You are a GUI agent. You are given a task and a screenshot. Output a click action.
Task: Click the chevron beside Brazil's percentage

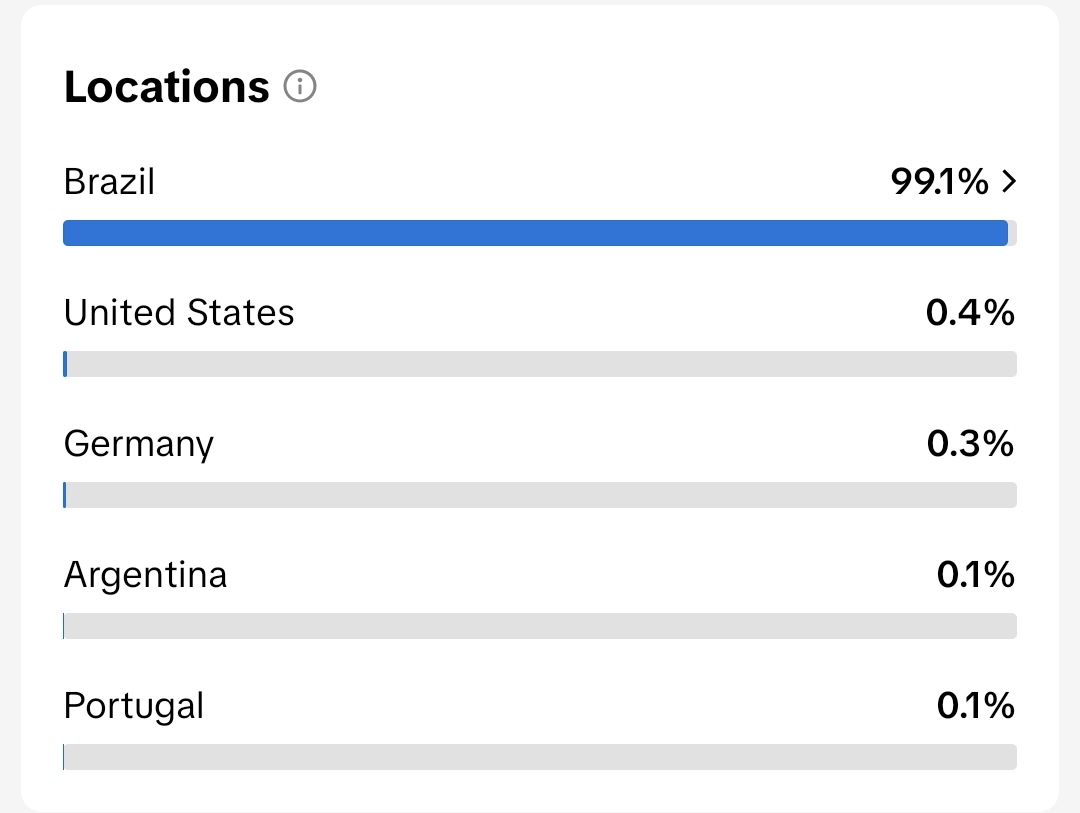[x=1010, y=181]
